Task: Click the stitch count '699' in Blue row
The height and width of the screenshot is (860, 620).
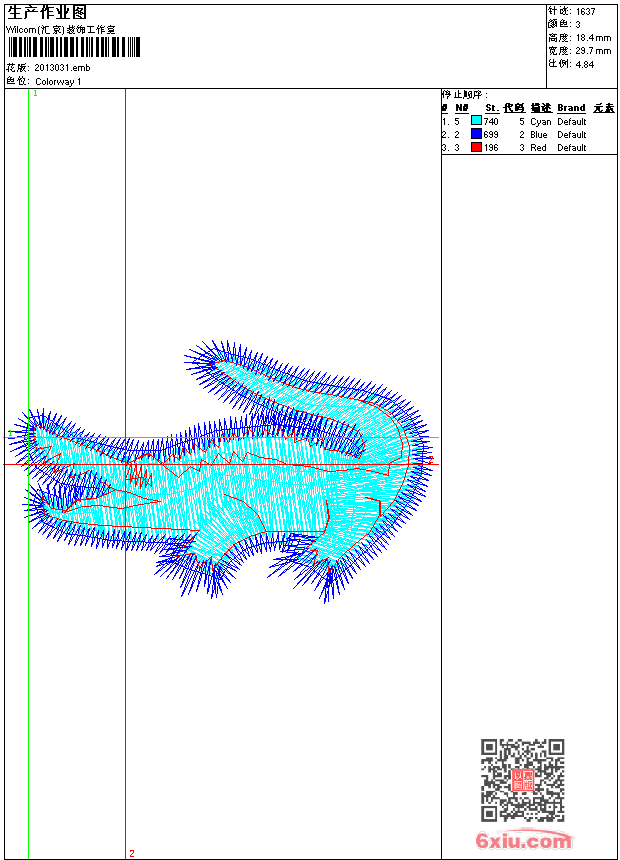Action: click(x=491, y=134)
